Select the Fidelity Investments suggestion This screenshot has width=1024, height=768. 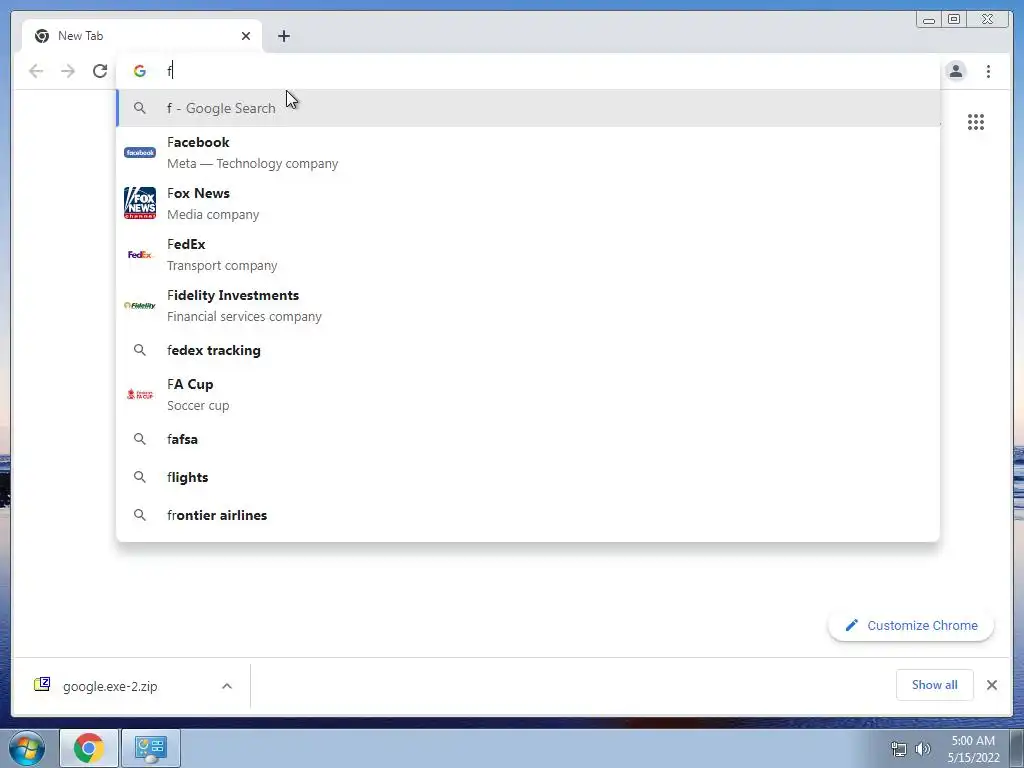point(528,306)
